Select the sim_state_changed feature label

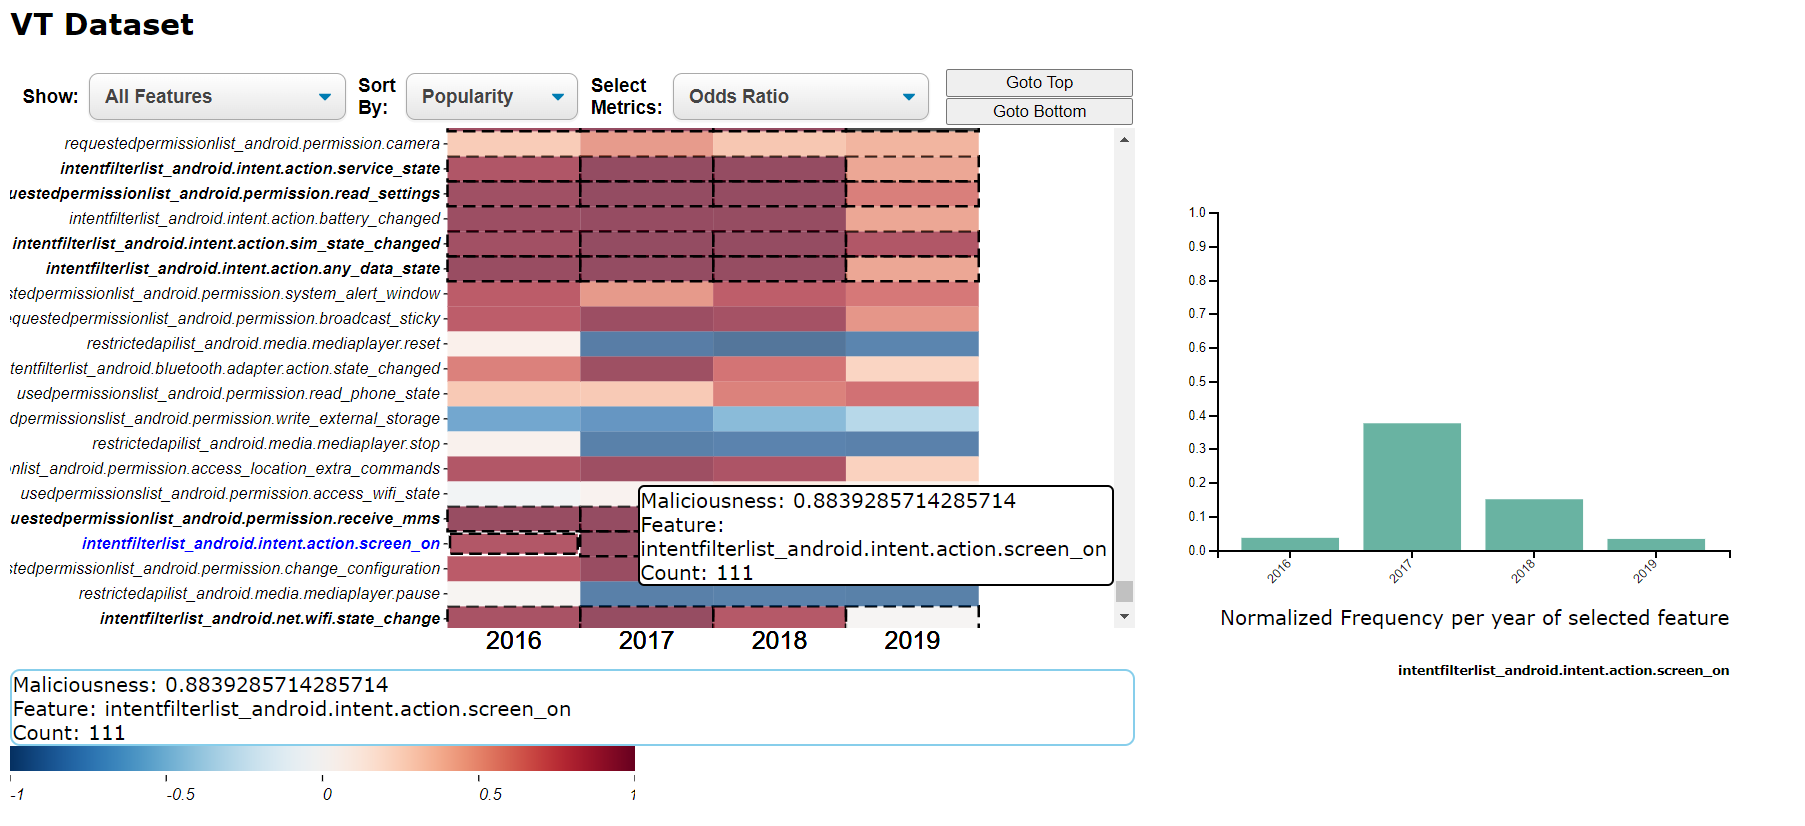tap(226, 244)
